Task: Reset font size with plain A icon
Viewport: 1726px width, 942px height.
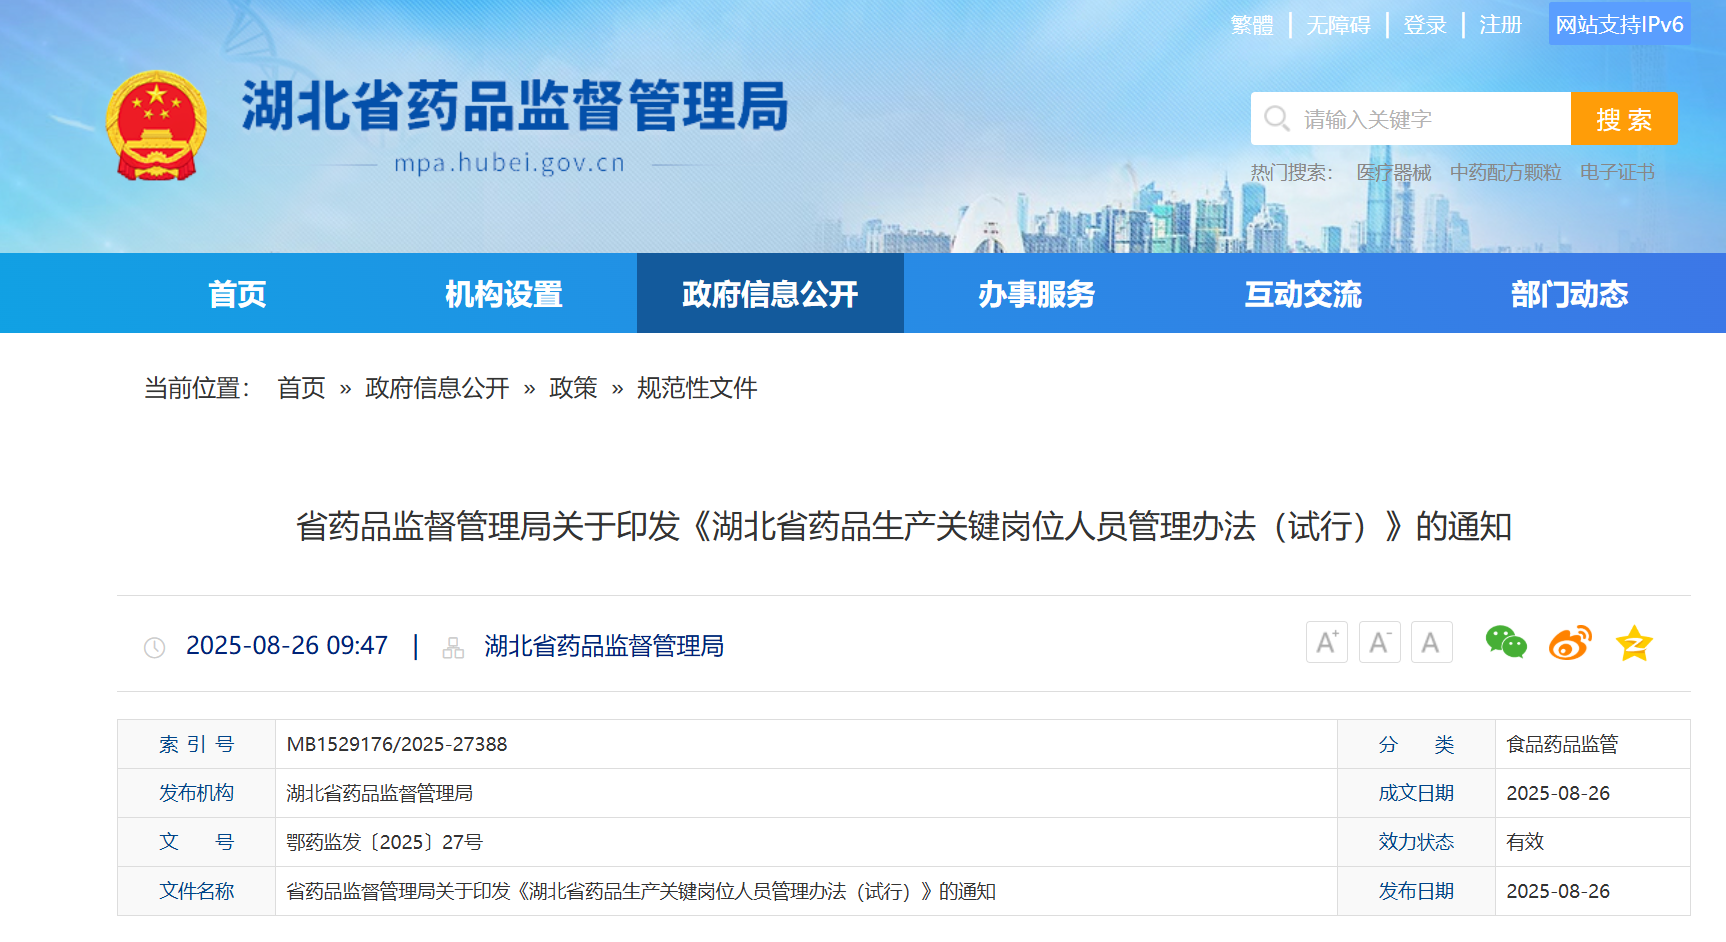Action: 1431,642
